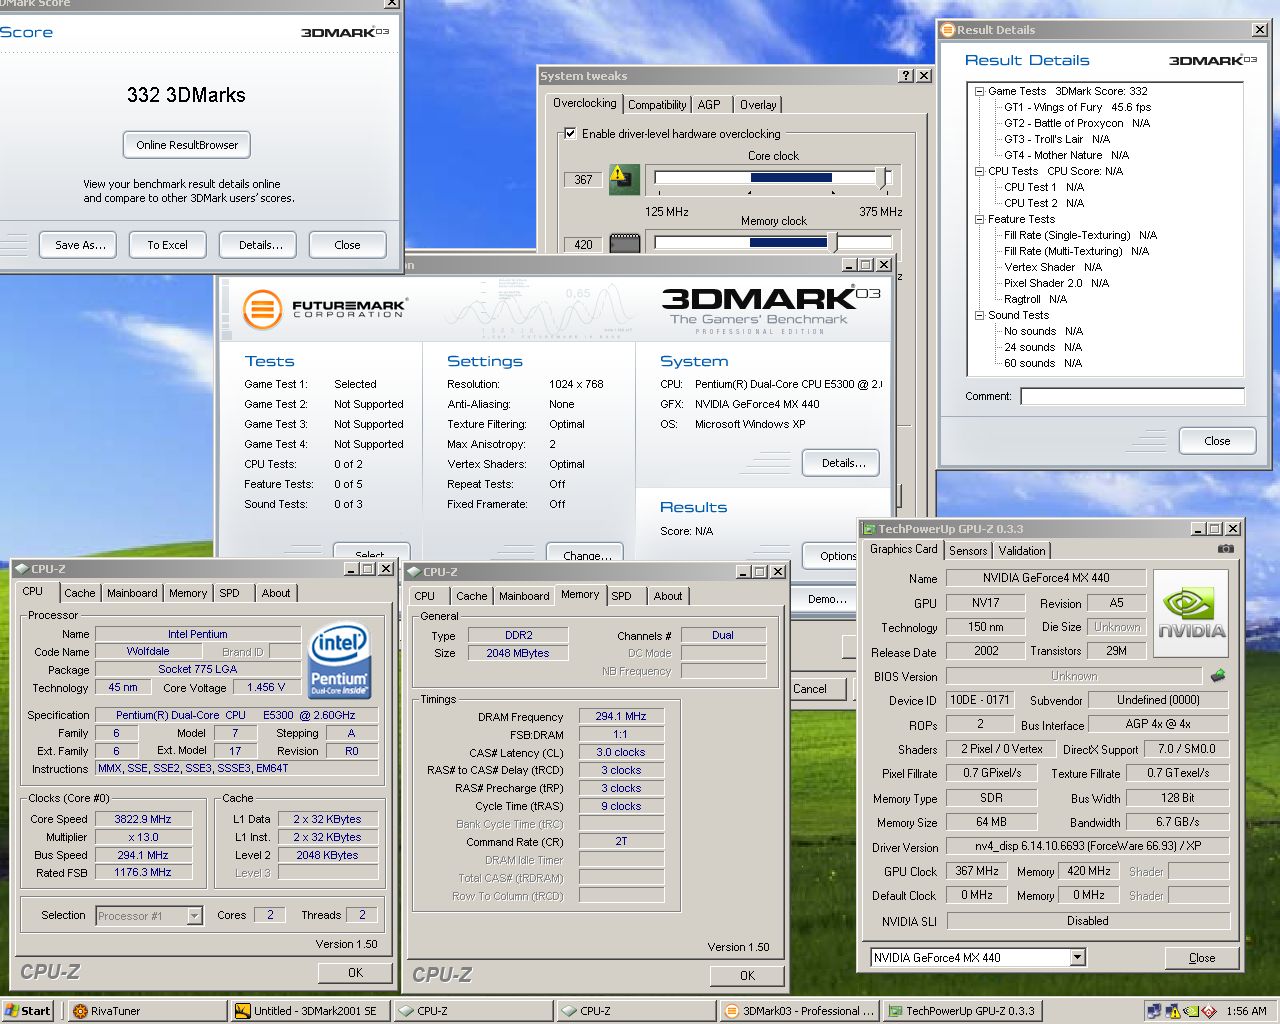Click the core clock value box 367
Viewport: 1280px width, 1024px height.
click(x=583, y=180)
